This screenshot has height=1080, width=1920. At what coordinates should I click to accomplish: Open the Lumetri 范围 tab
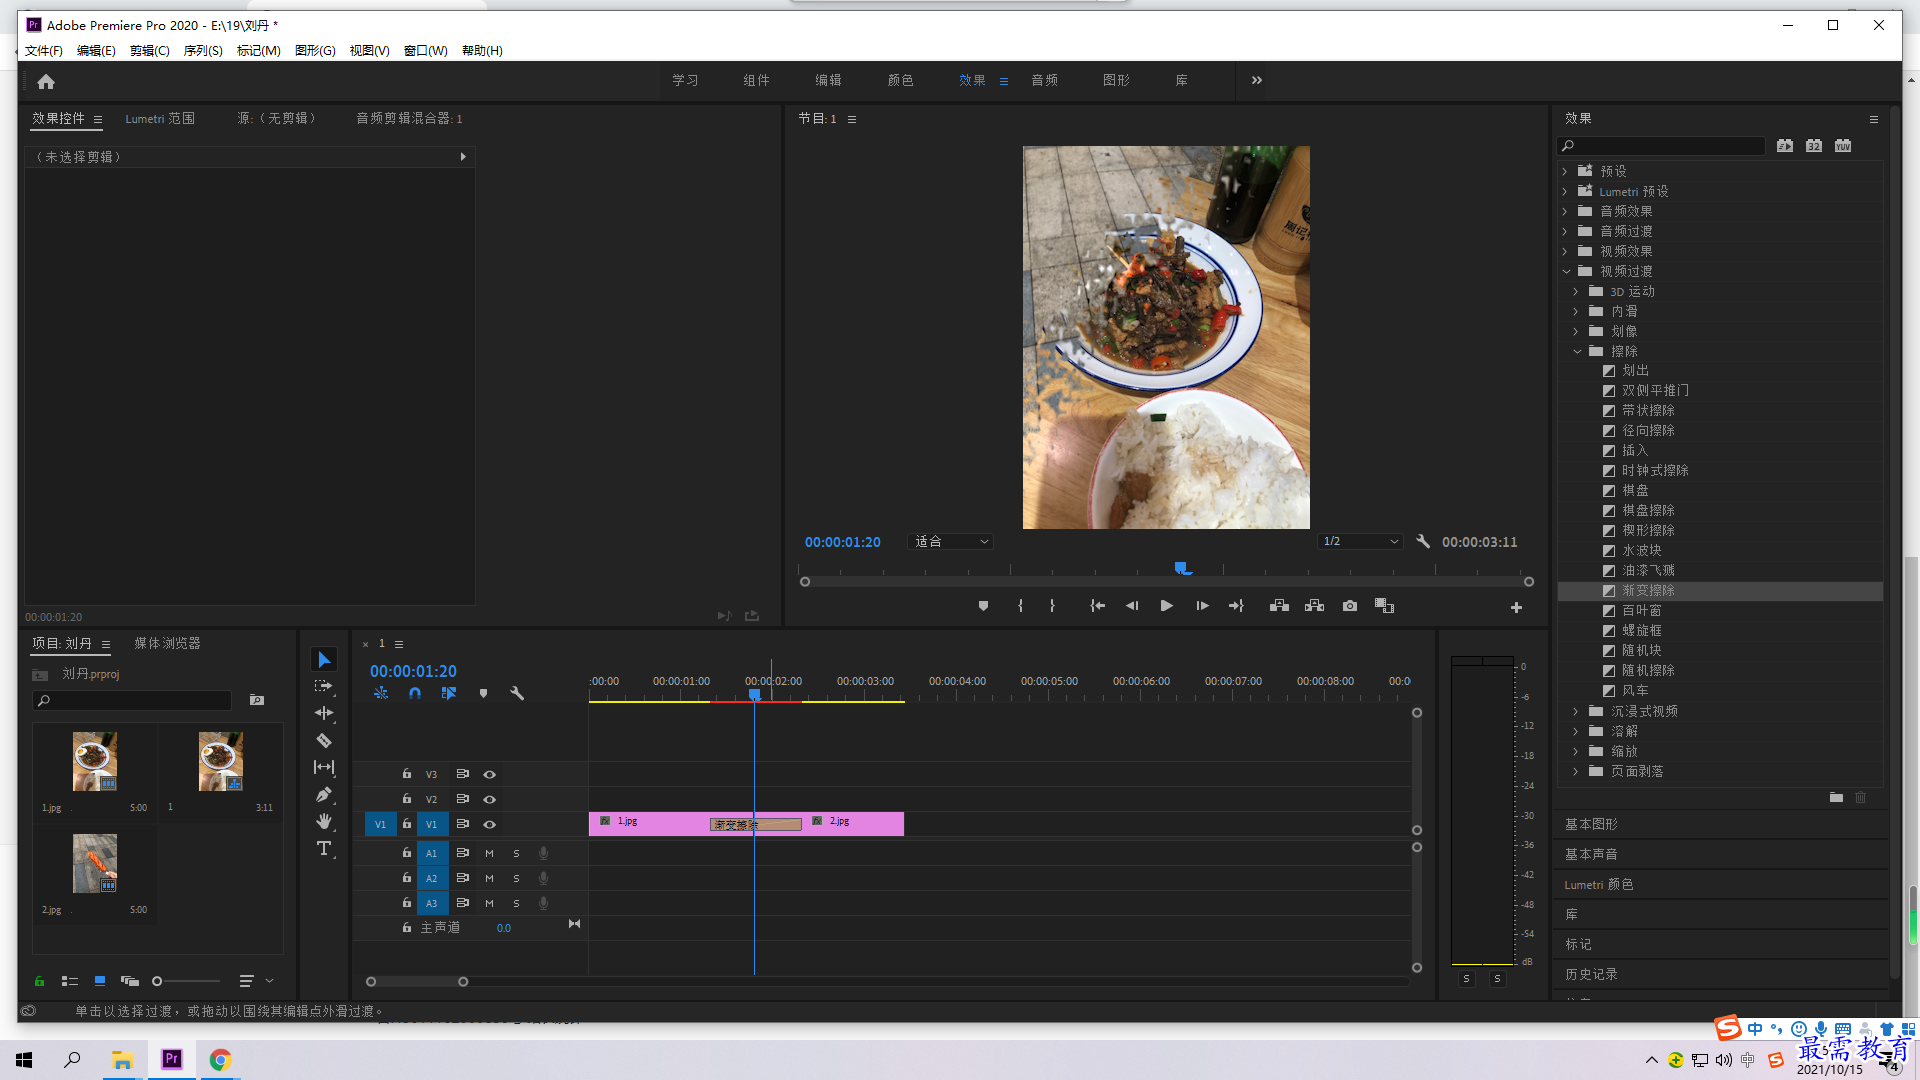point(160,118)
